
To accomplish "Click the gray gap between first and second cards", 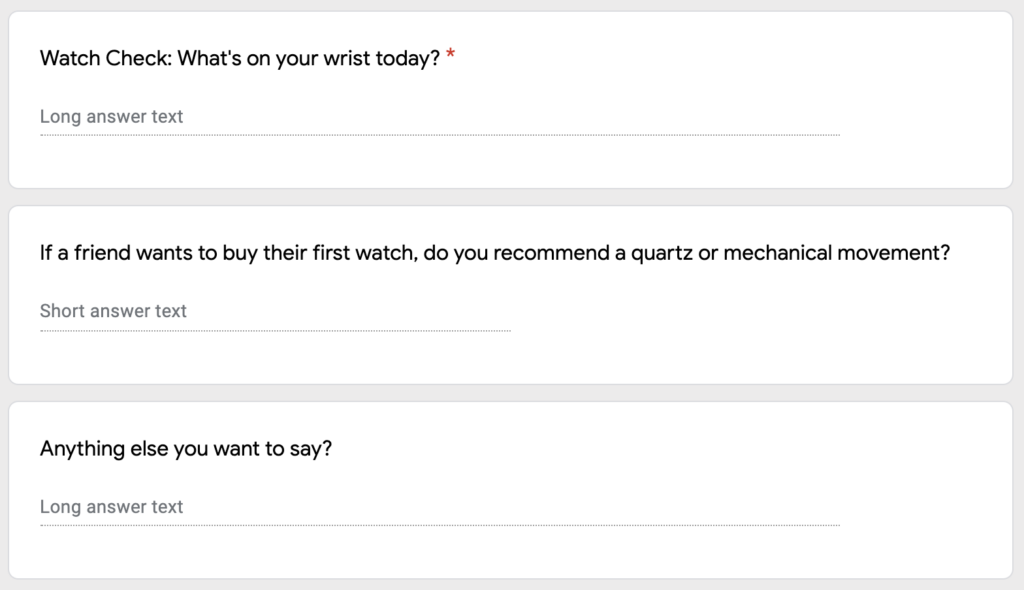I will (511, 197).
